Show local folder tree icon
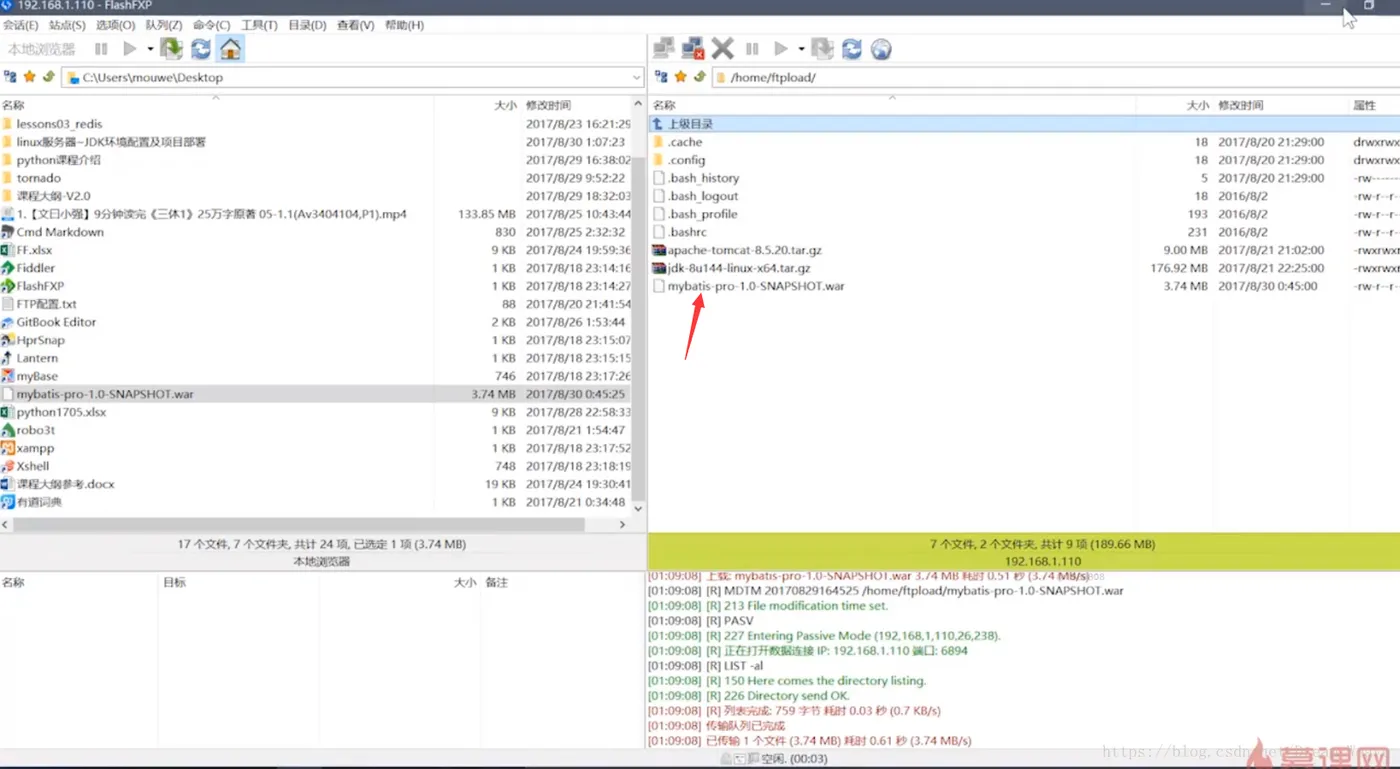Screen dimensions: 1400x769 coord(10,77)
